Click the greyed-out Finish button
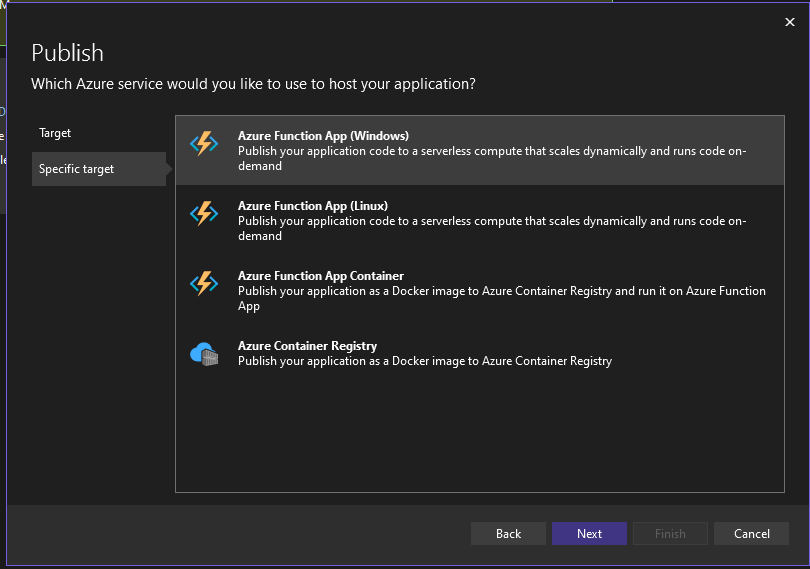The image size is (810, 569). tap(670, 533)
